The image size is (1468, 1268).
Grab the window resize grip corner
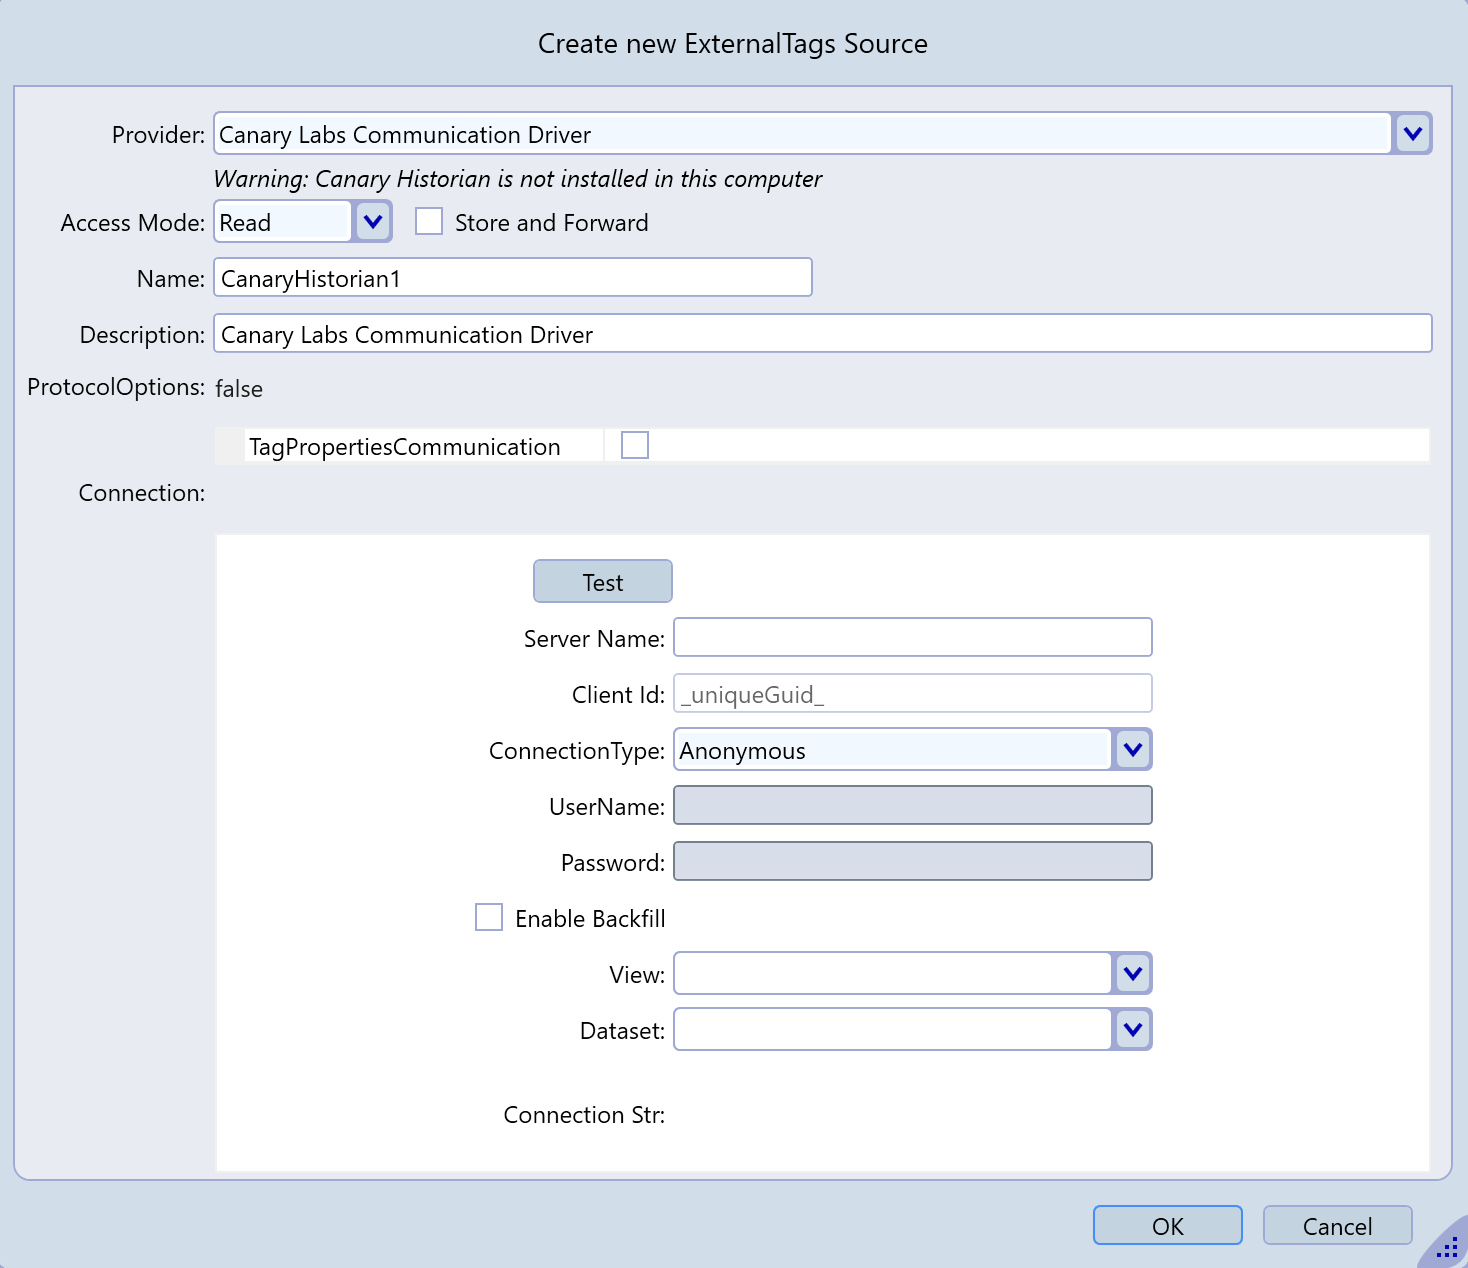click(x=1448, y=1248)
